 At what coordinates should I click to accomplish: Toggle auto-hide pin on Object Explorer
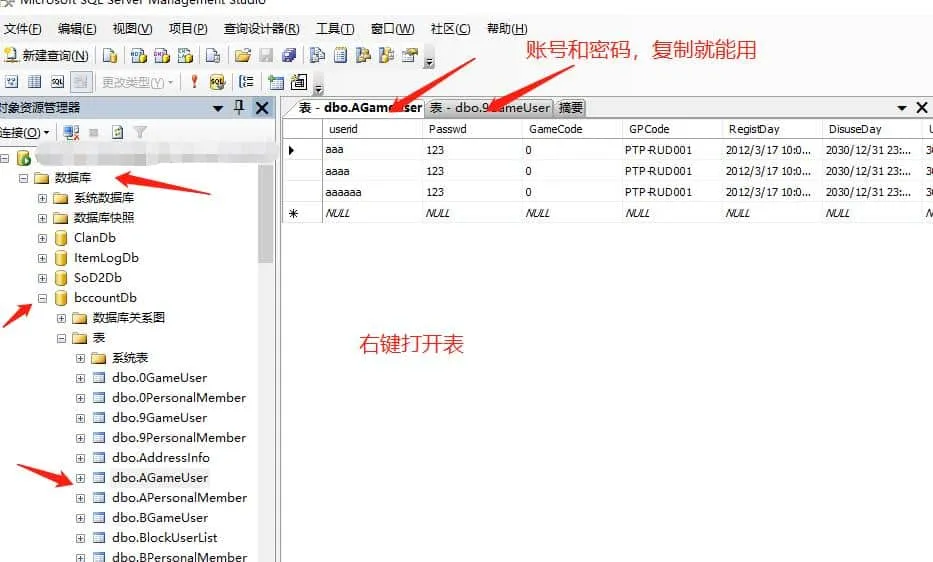[239, 108]
